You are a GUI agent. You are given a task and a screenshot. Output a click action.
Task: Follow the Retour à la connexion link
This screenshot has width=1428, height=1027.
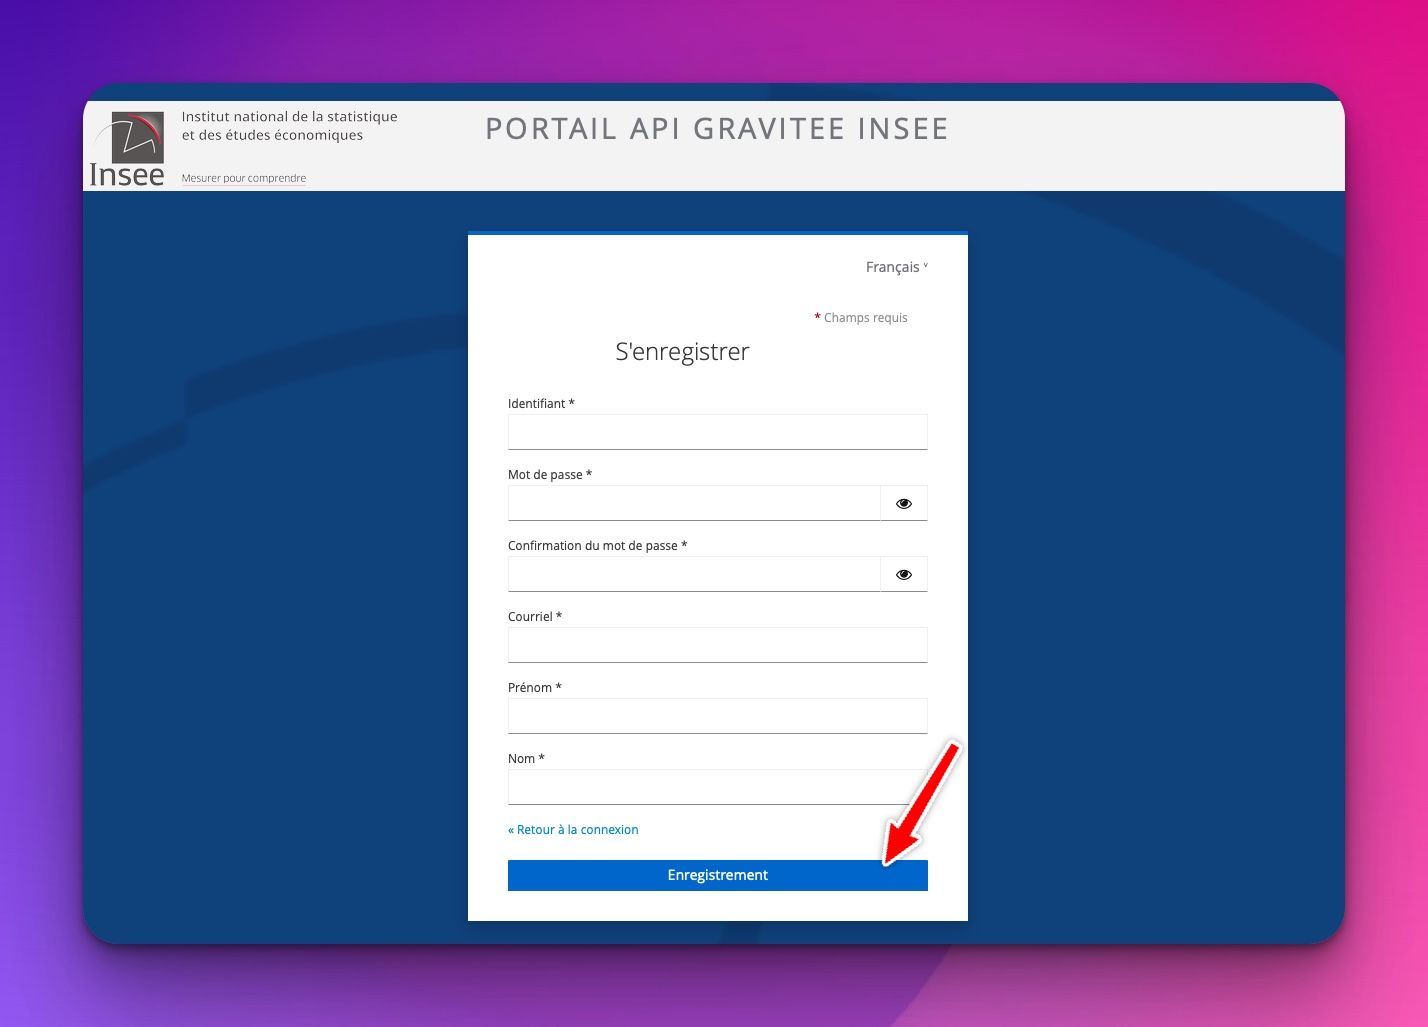click(x=573, y=829)
